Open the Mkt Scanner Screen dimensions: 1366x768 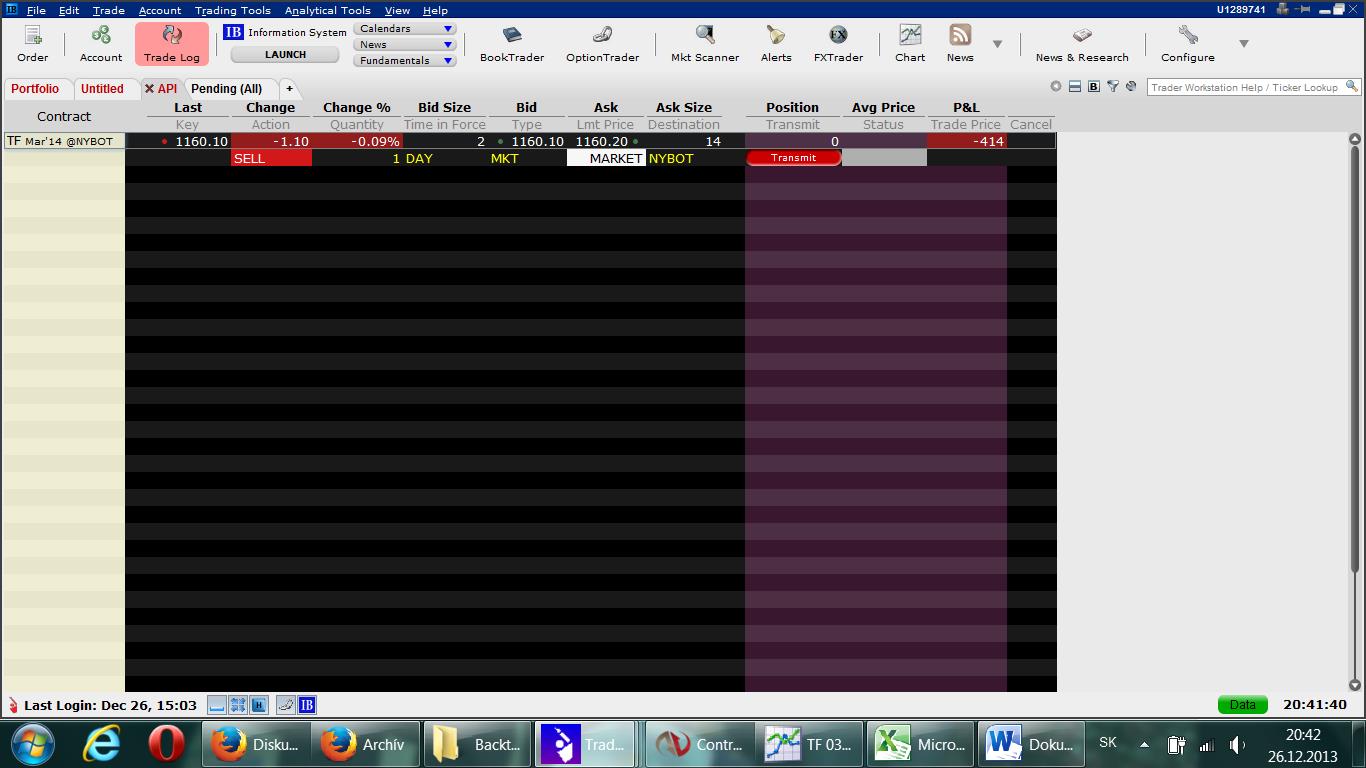(705, 44)
